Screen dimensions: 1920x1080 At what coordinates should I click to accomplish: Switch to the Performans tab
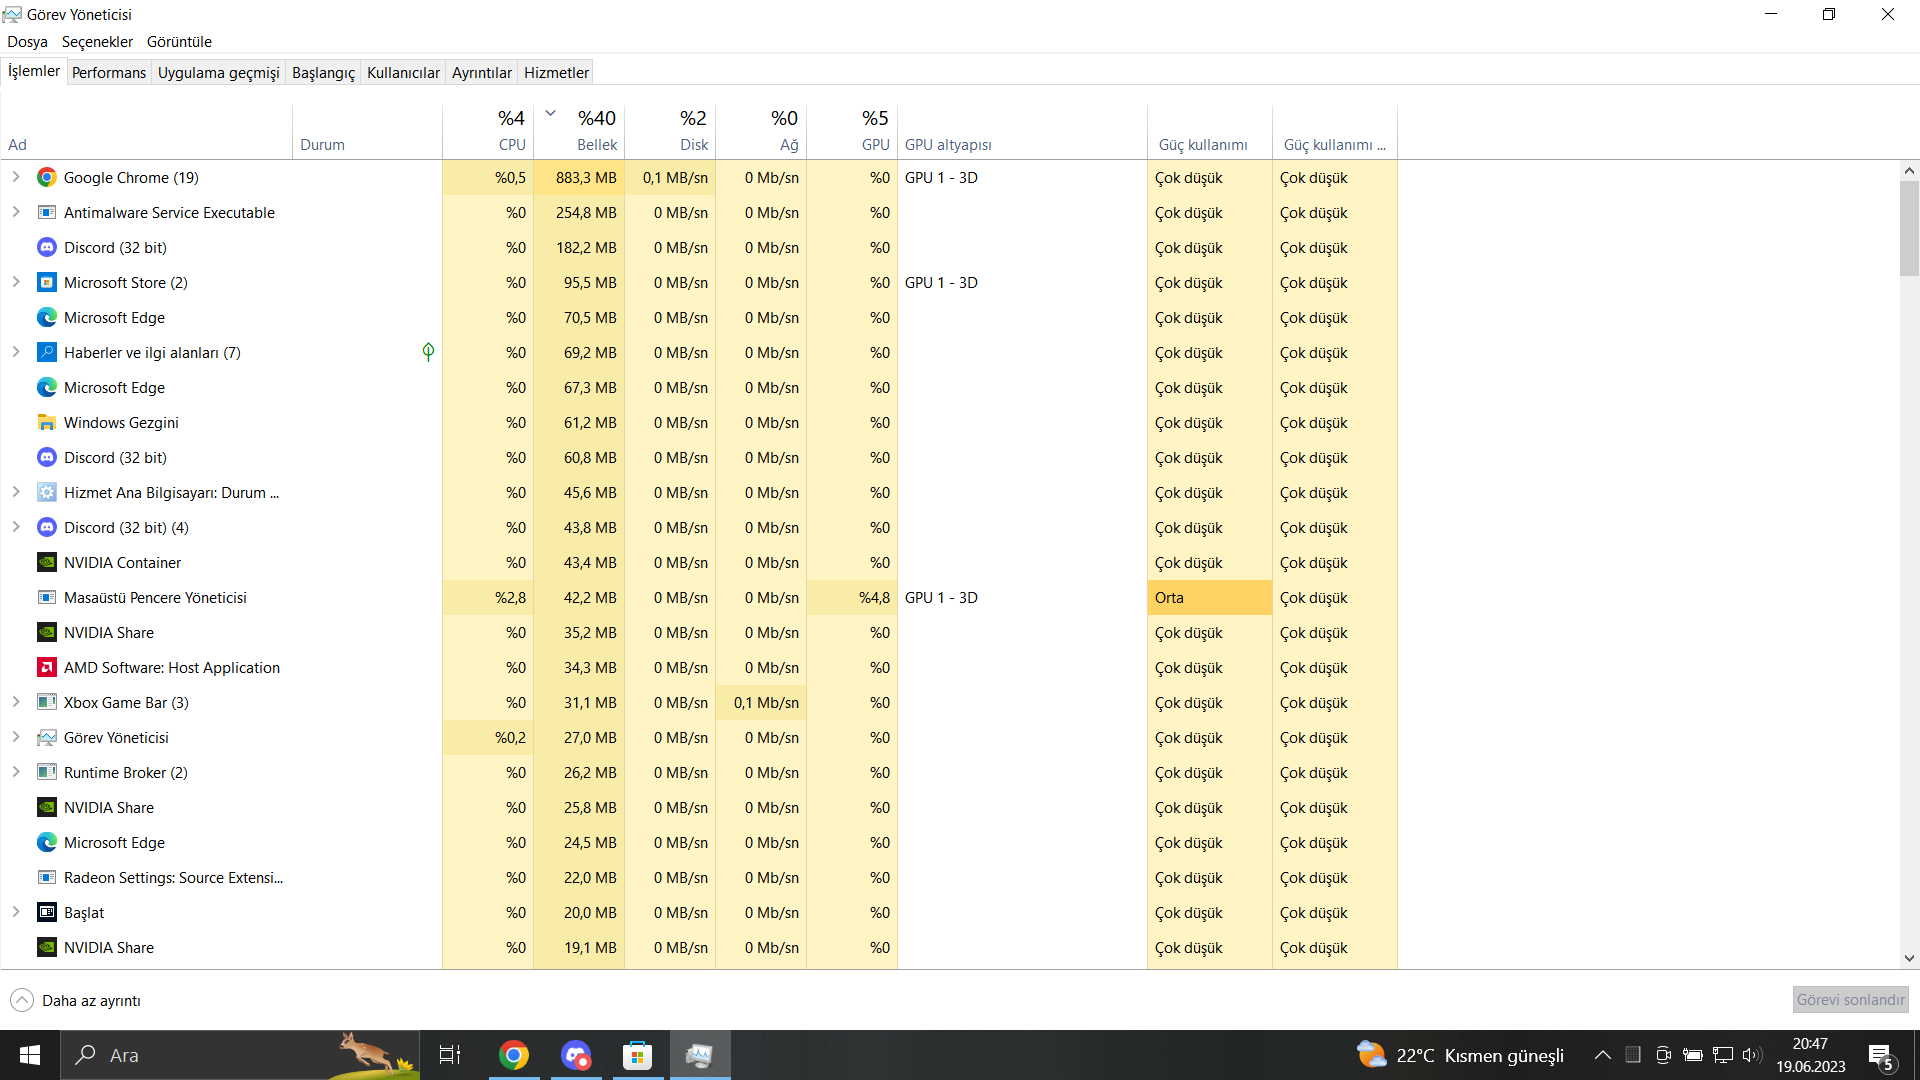(109, 72)
